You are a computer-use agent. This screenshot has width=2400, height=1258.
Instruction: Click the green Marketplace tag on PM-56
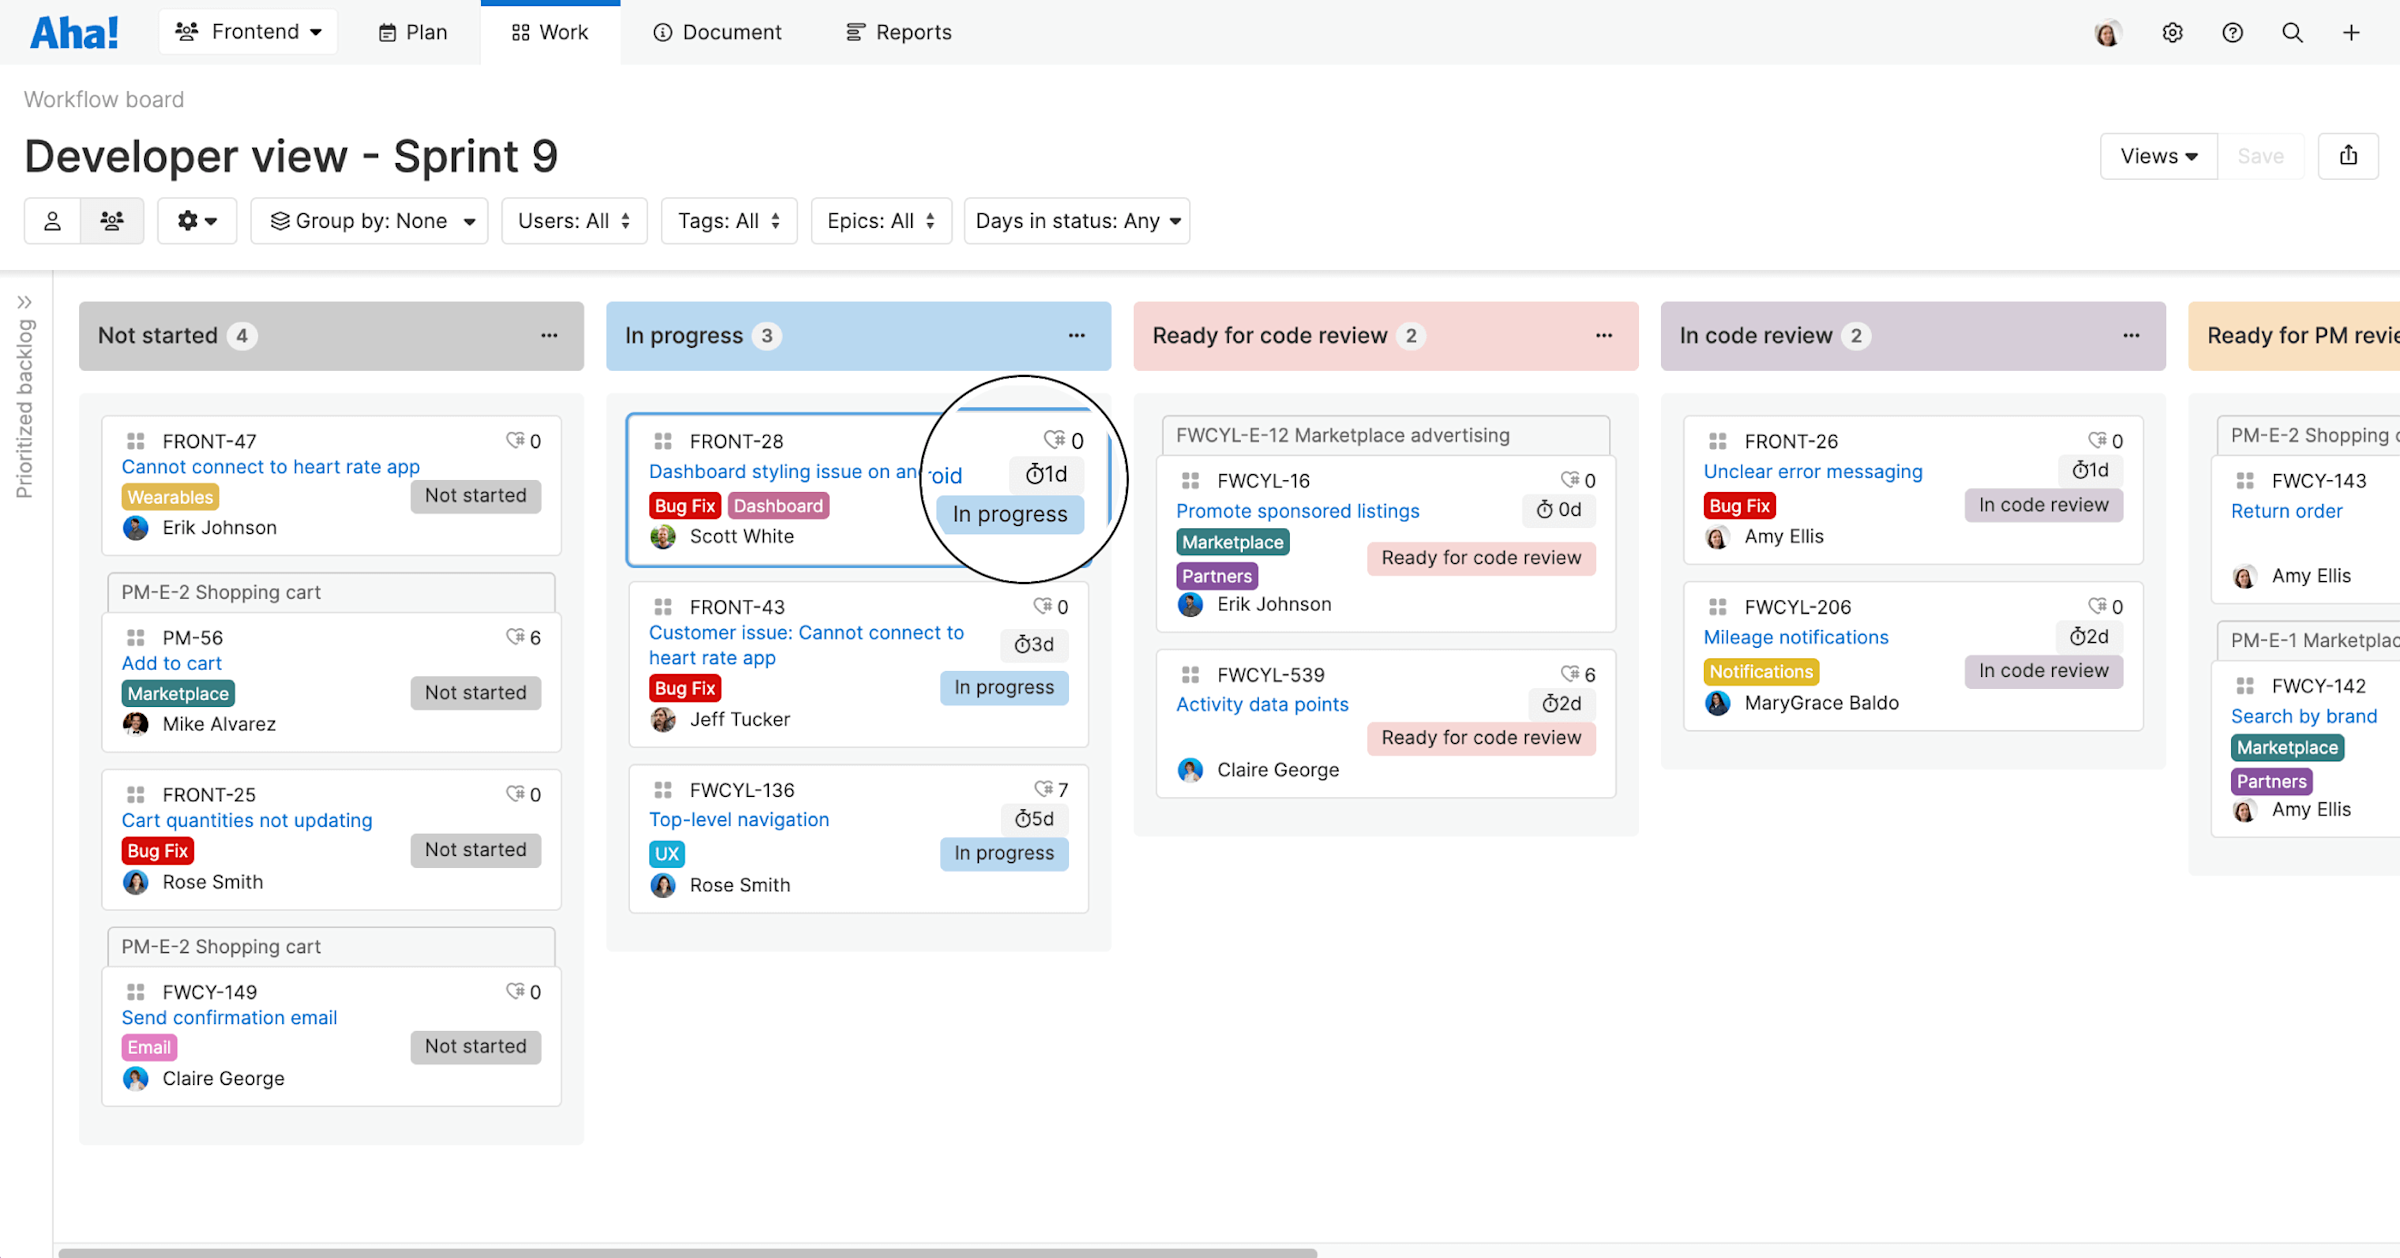tap(177, 692)
